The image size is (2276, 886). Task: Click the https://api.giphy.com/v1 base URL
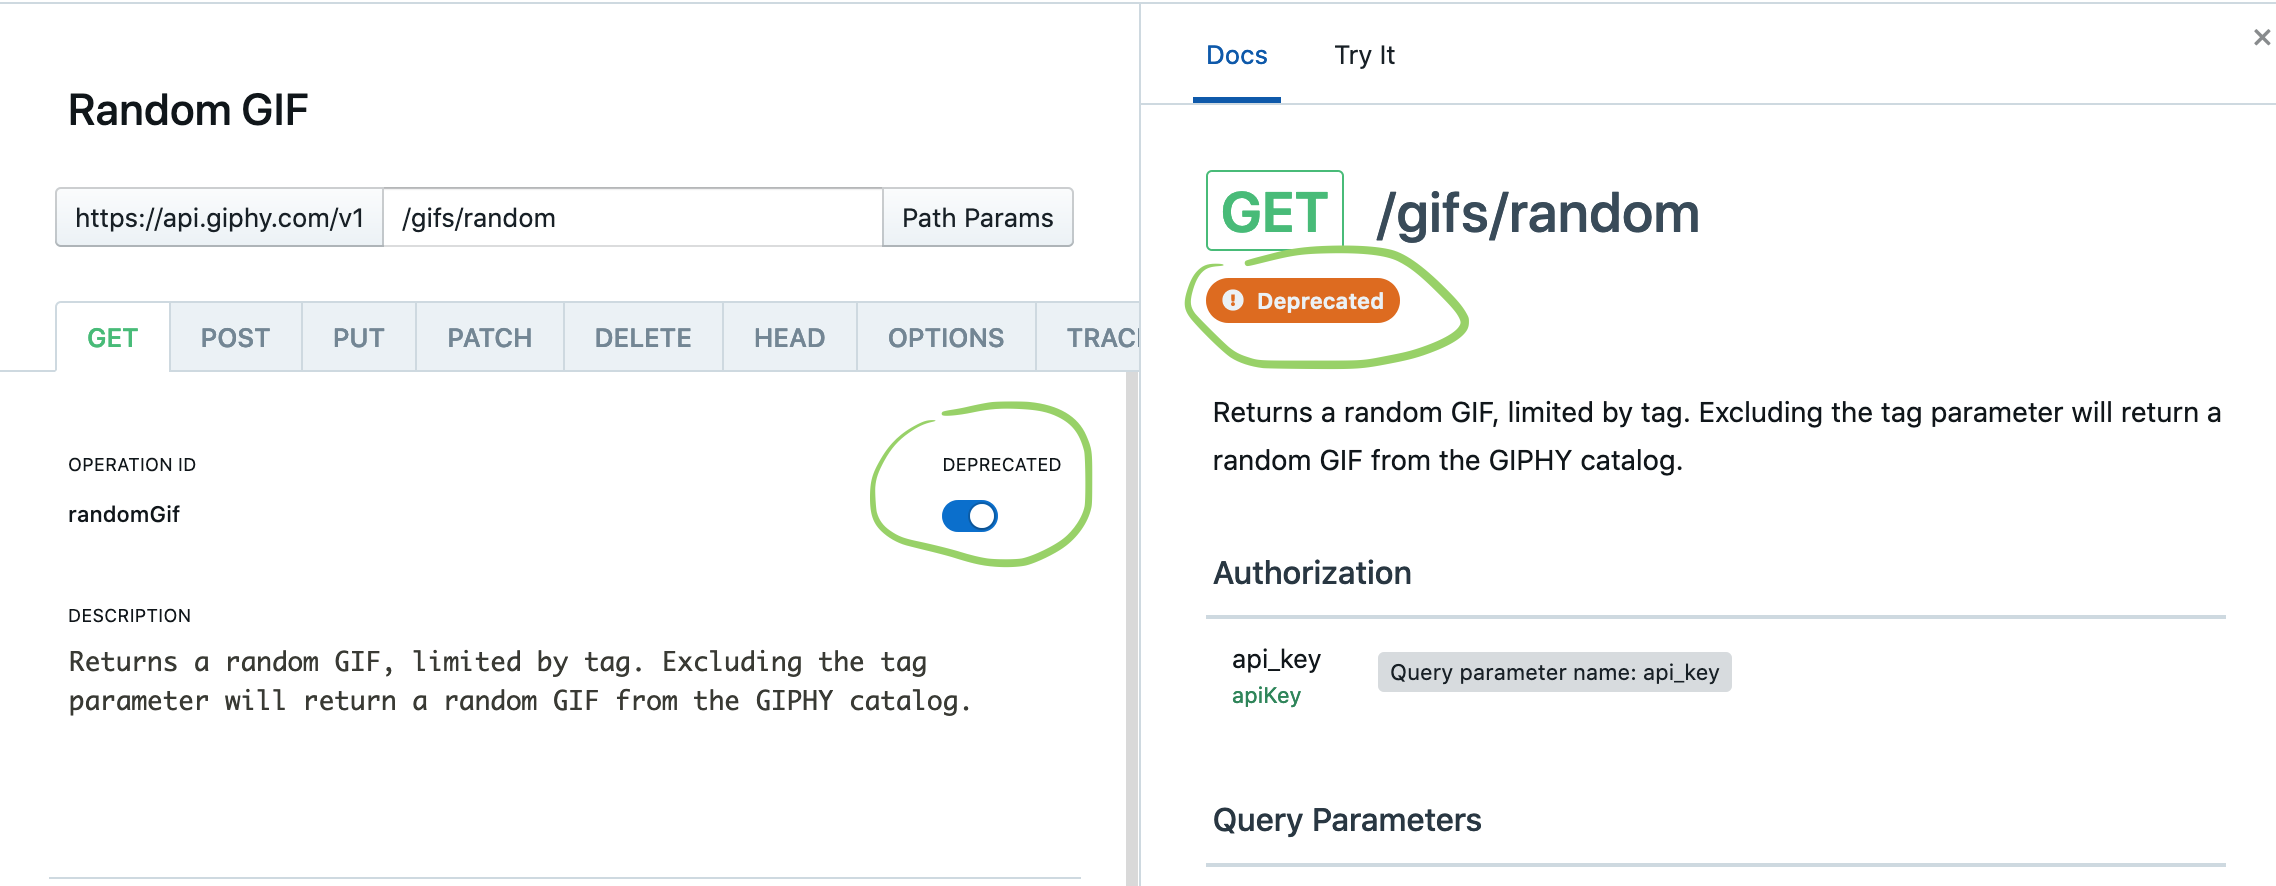(x=220, y=218)
